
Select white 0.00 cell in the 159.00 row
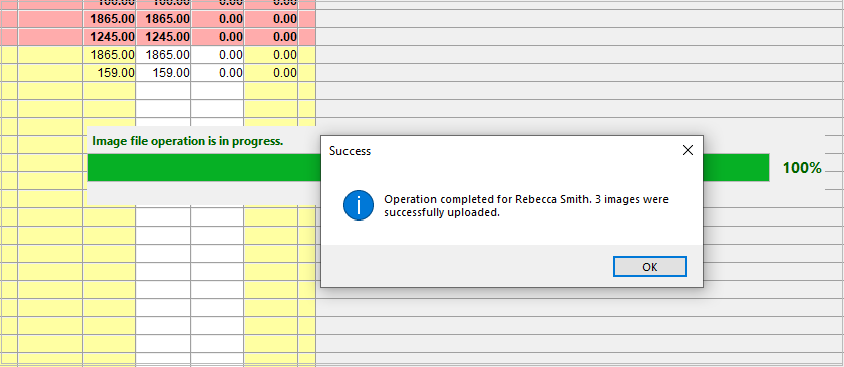tap(217, 73)
